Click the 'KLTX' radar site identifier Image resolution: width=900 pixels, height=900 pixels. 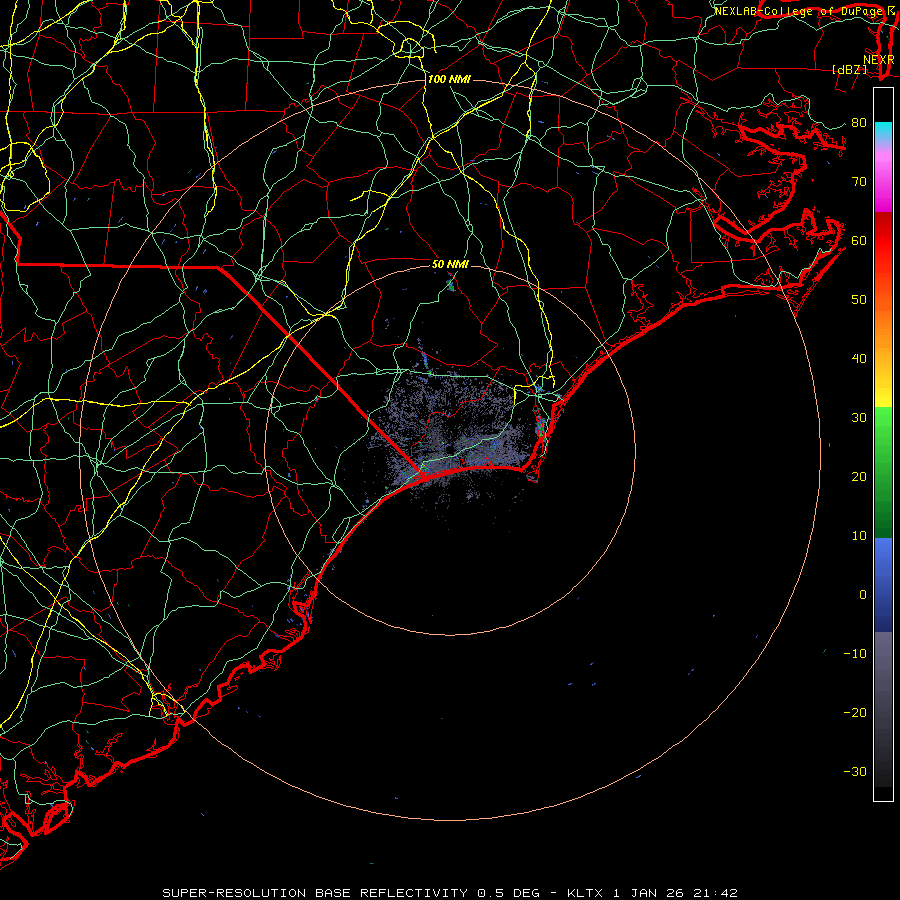[585, 893]
